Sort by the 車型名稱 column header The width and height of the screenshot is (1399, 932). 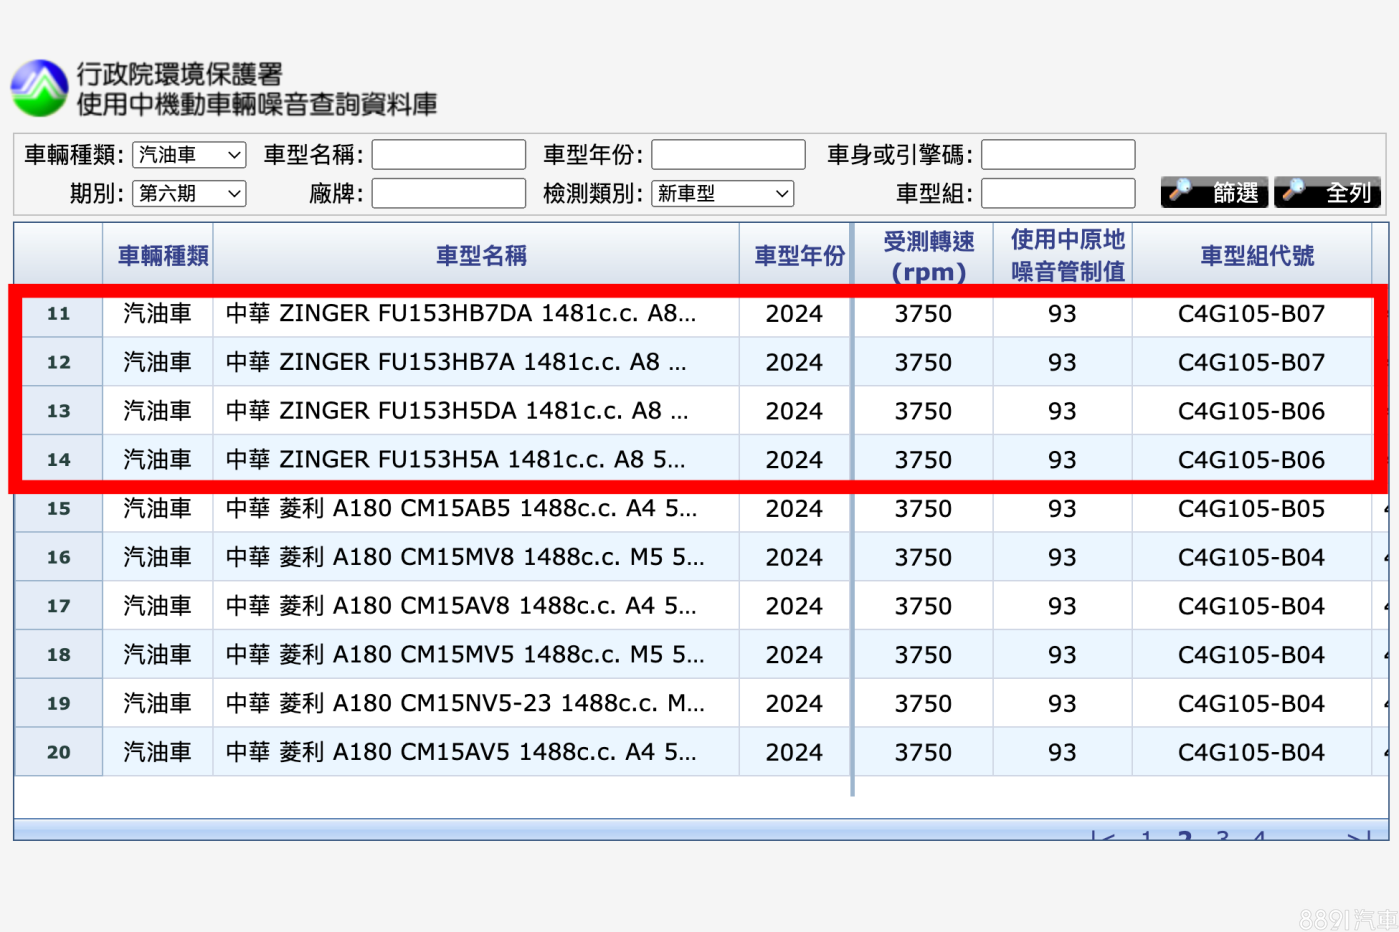481,256
